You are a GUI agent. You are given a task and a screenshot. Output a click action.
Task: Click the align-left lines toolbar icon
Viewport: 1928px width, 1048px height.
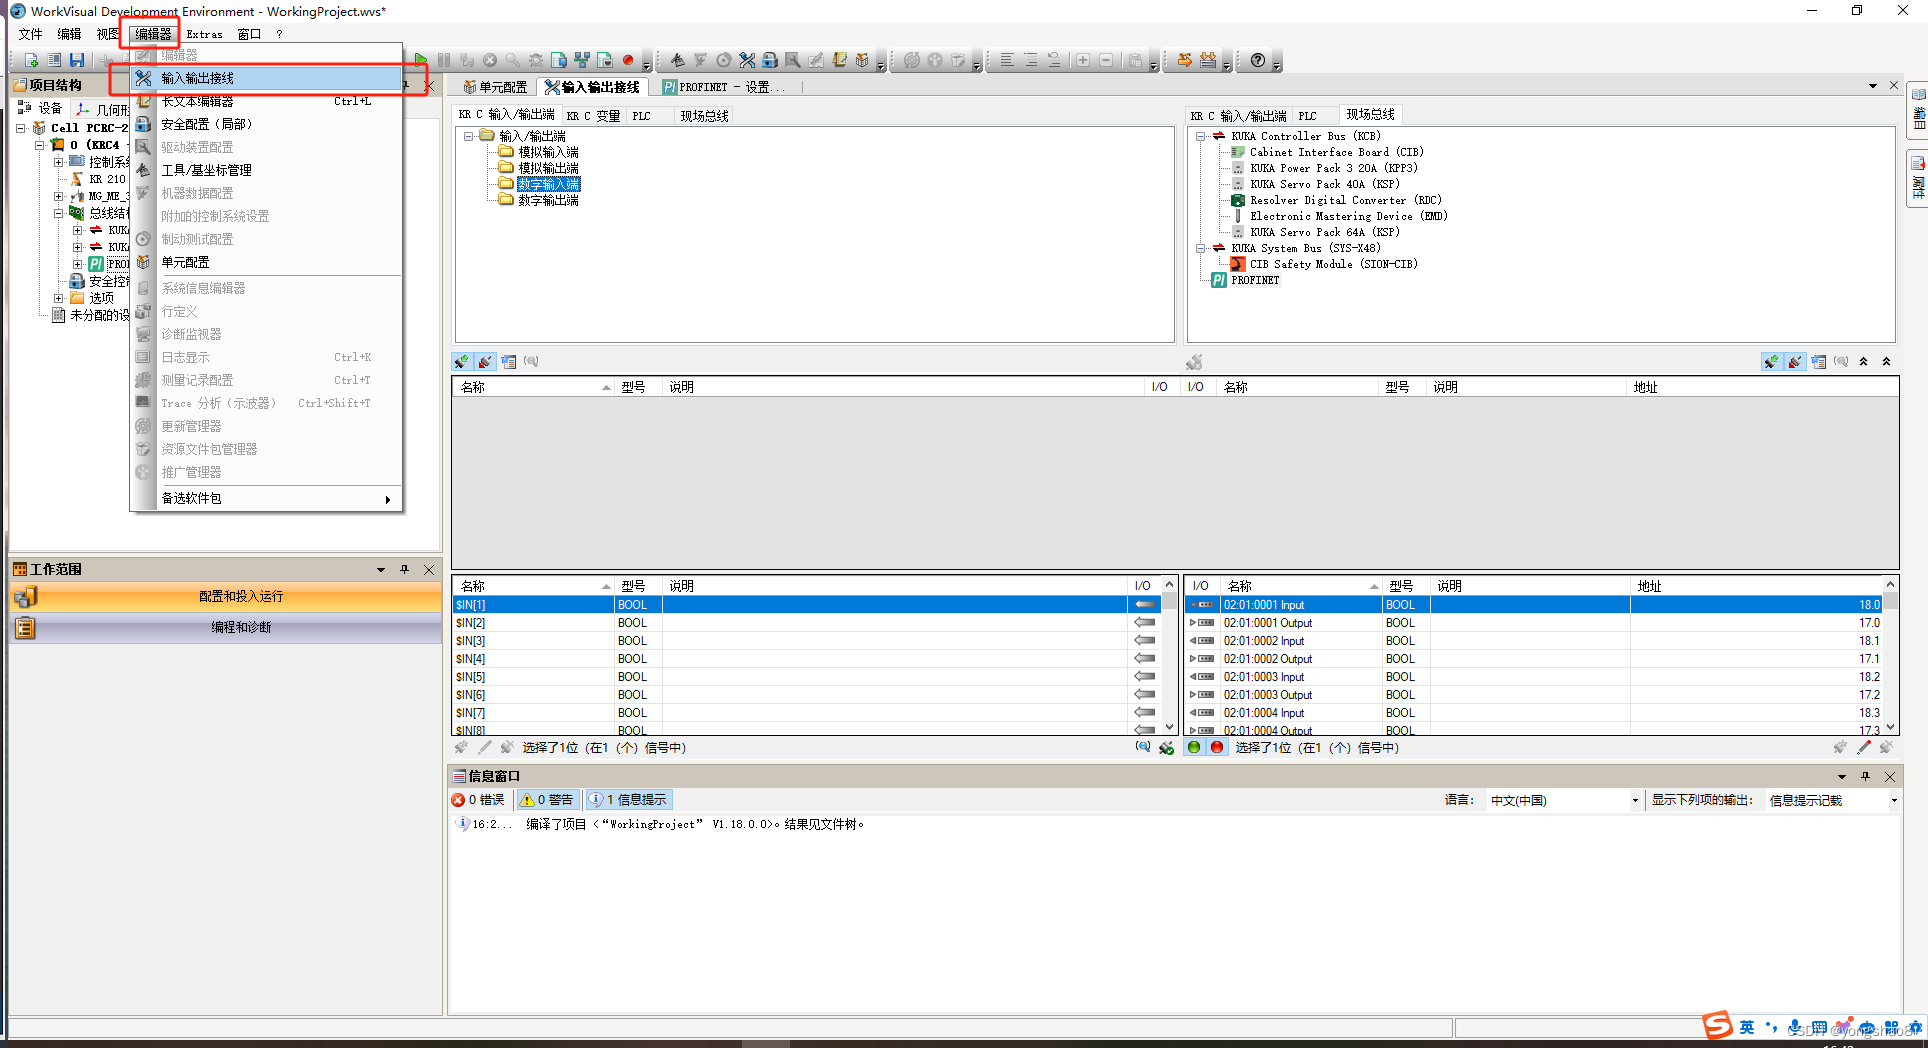(1007, 60)
